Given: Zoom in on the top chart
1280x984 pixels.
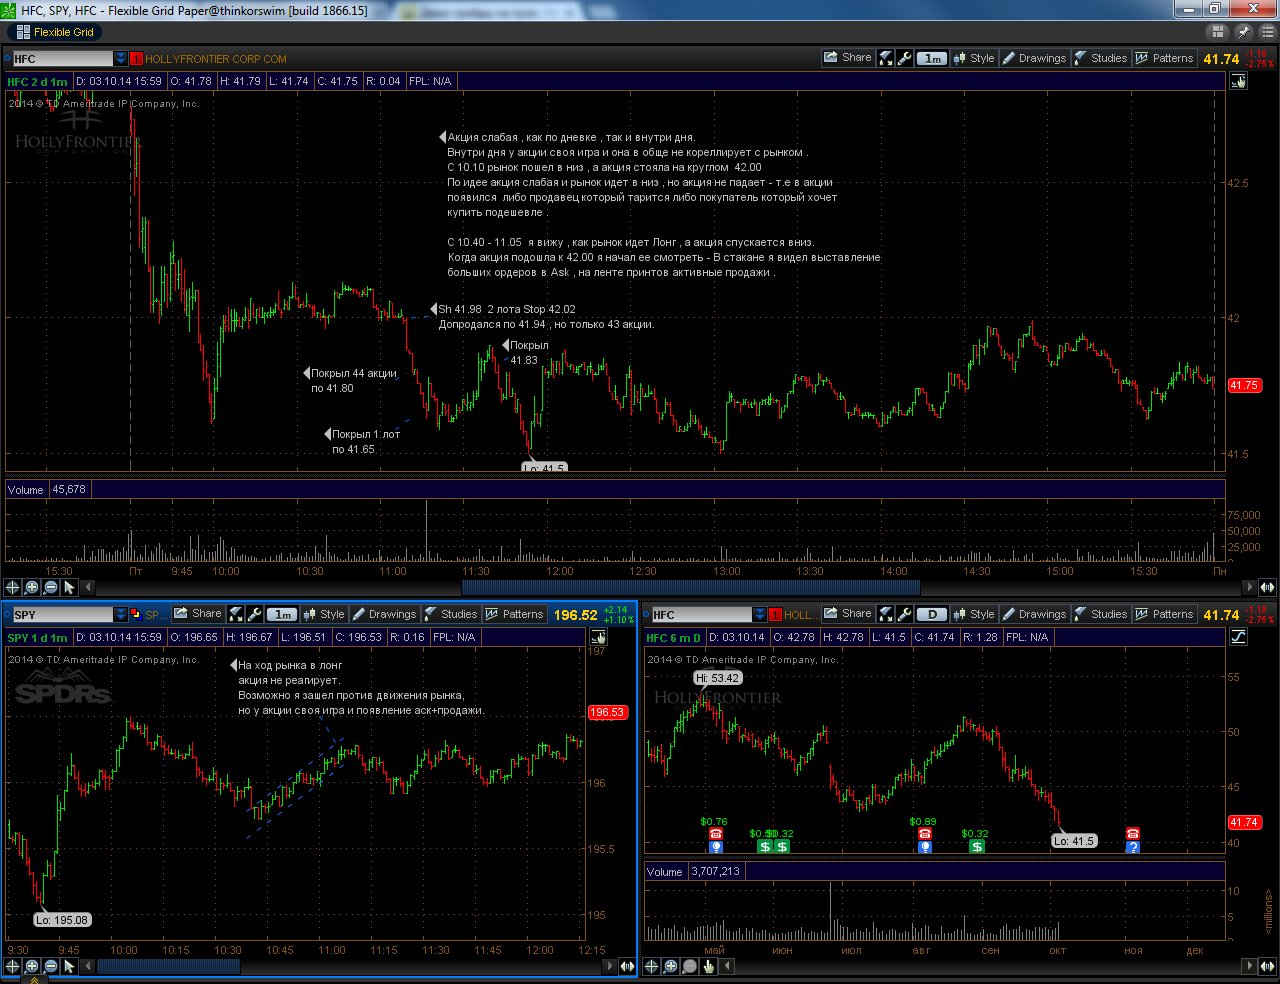Looking at the screenshot, I should click(x=32, y=587).
